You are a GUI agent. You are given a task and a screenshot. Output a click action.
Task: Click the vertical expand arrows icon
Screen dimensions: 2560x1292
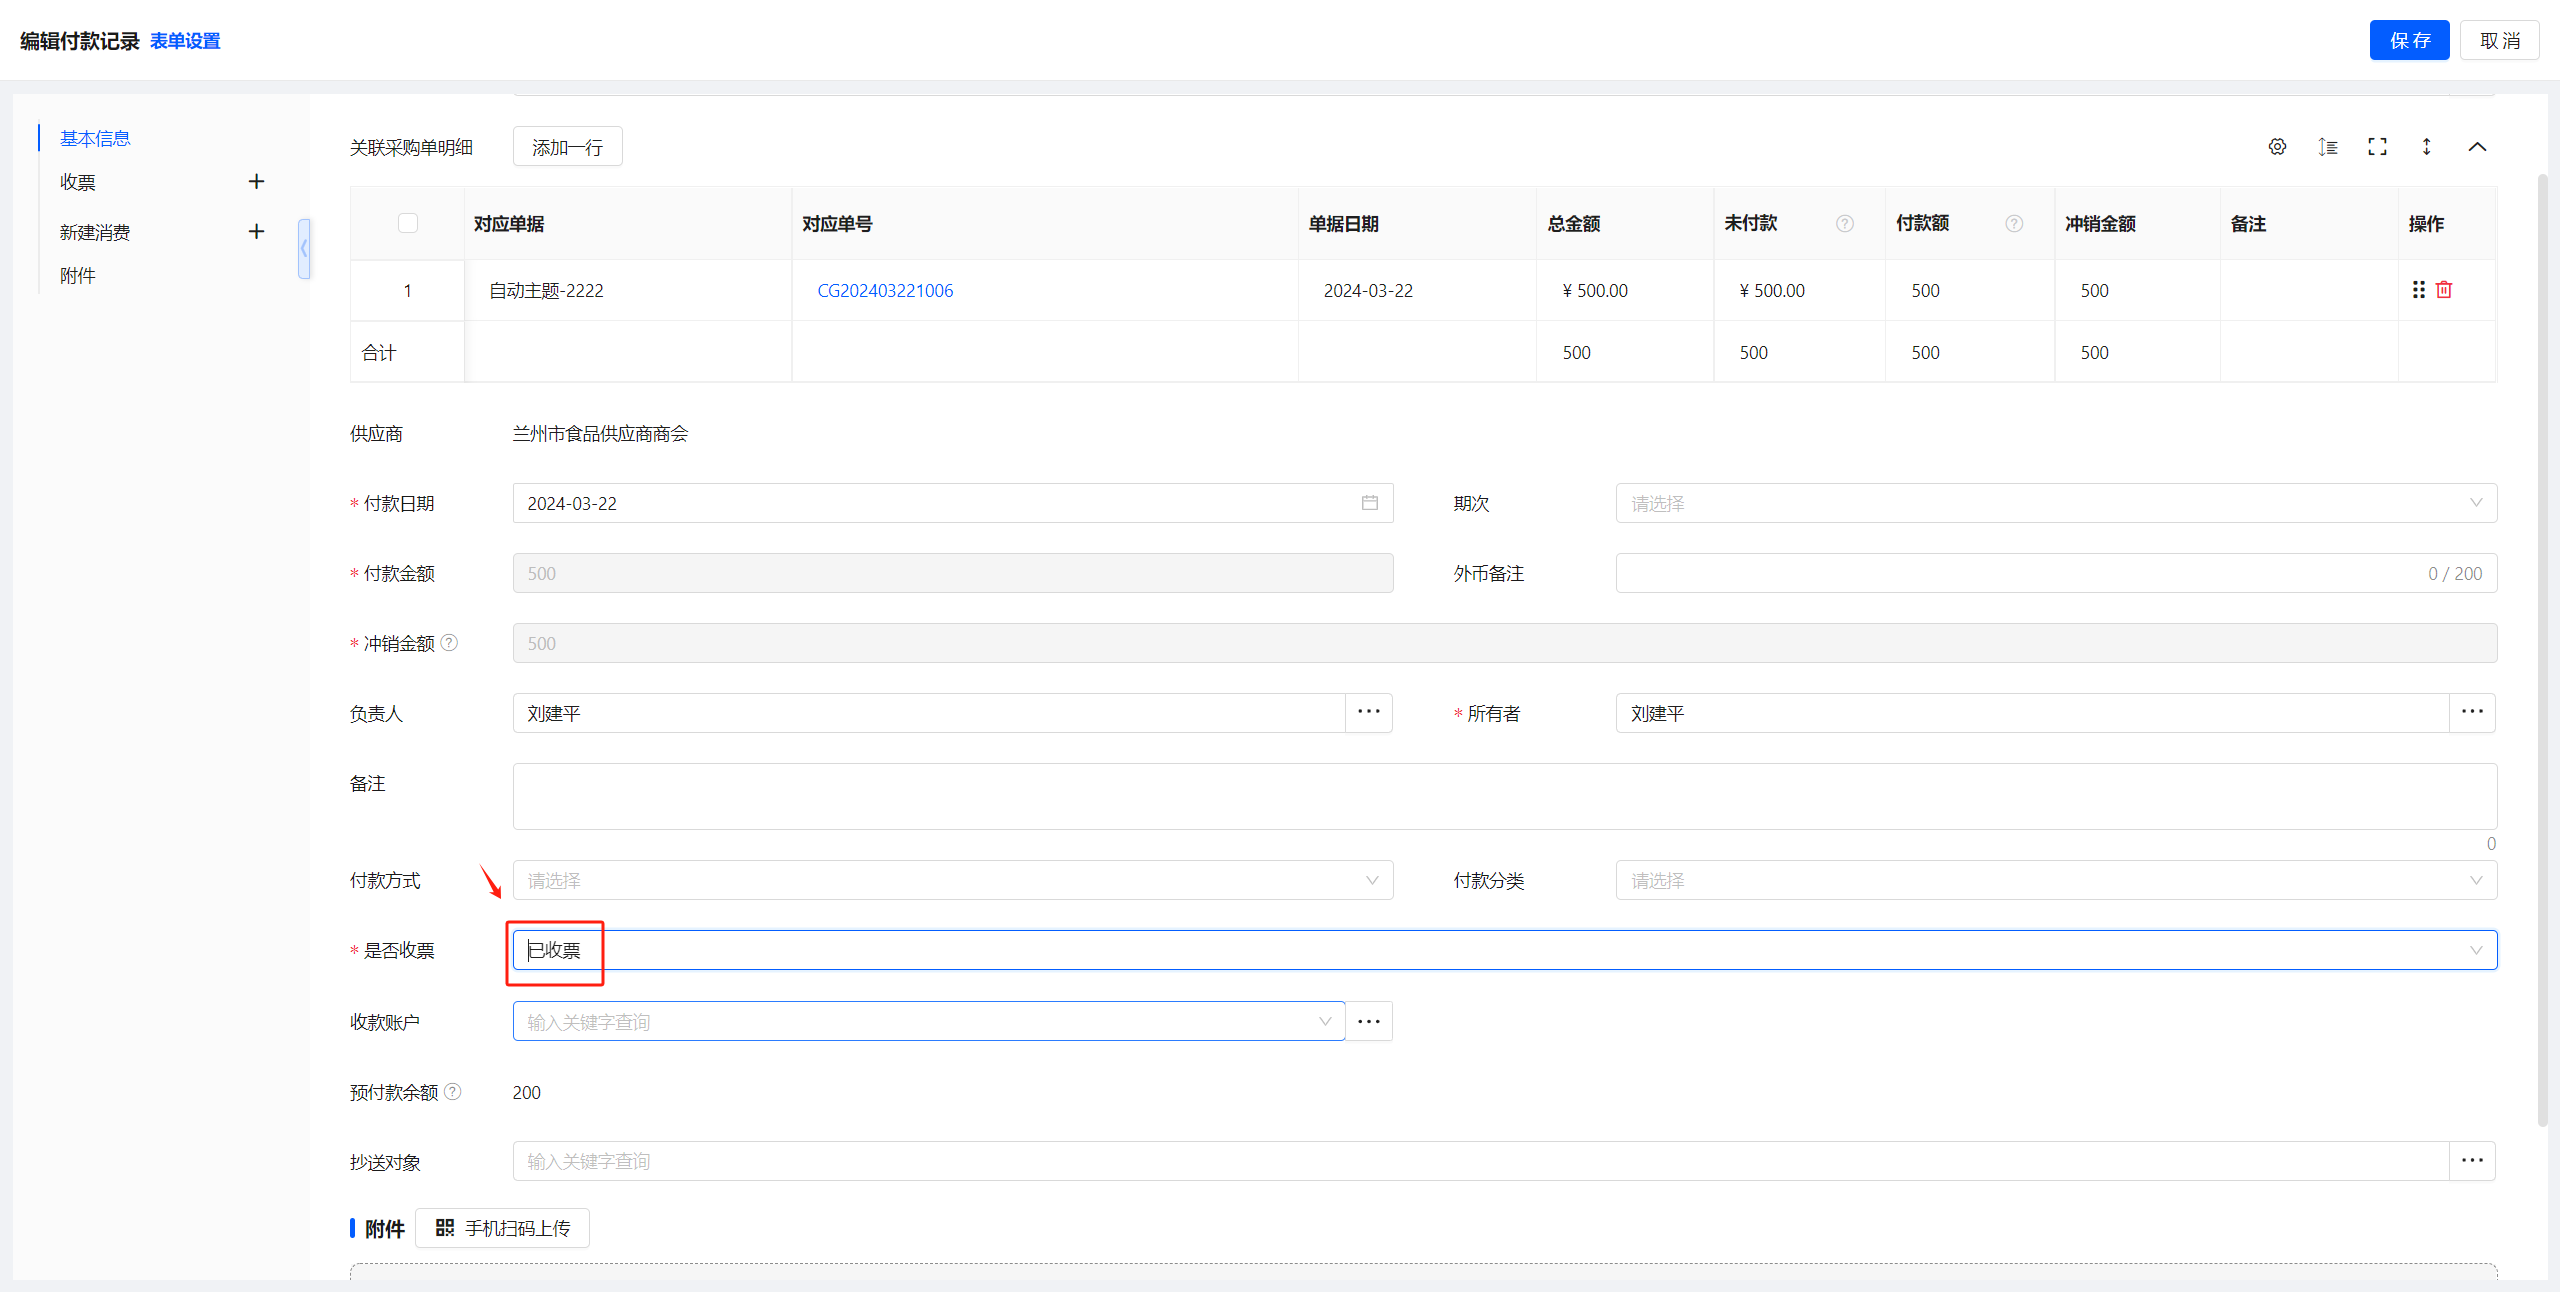(x=2426, y=147)
